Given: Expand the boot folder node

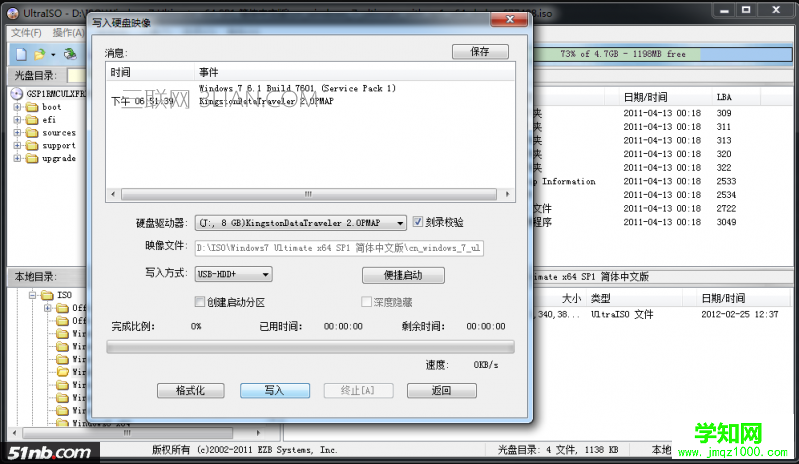Looking at the screenshot, I should click(17, 107).
